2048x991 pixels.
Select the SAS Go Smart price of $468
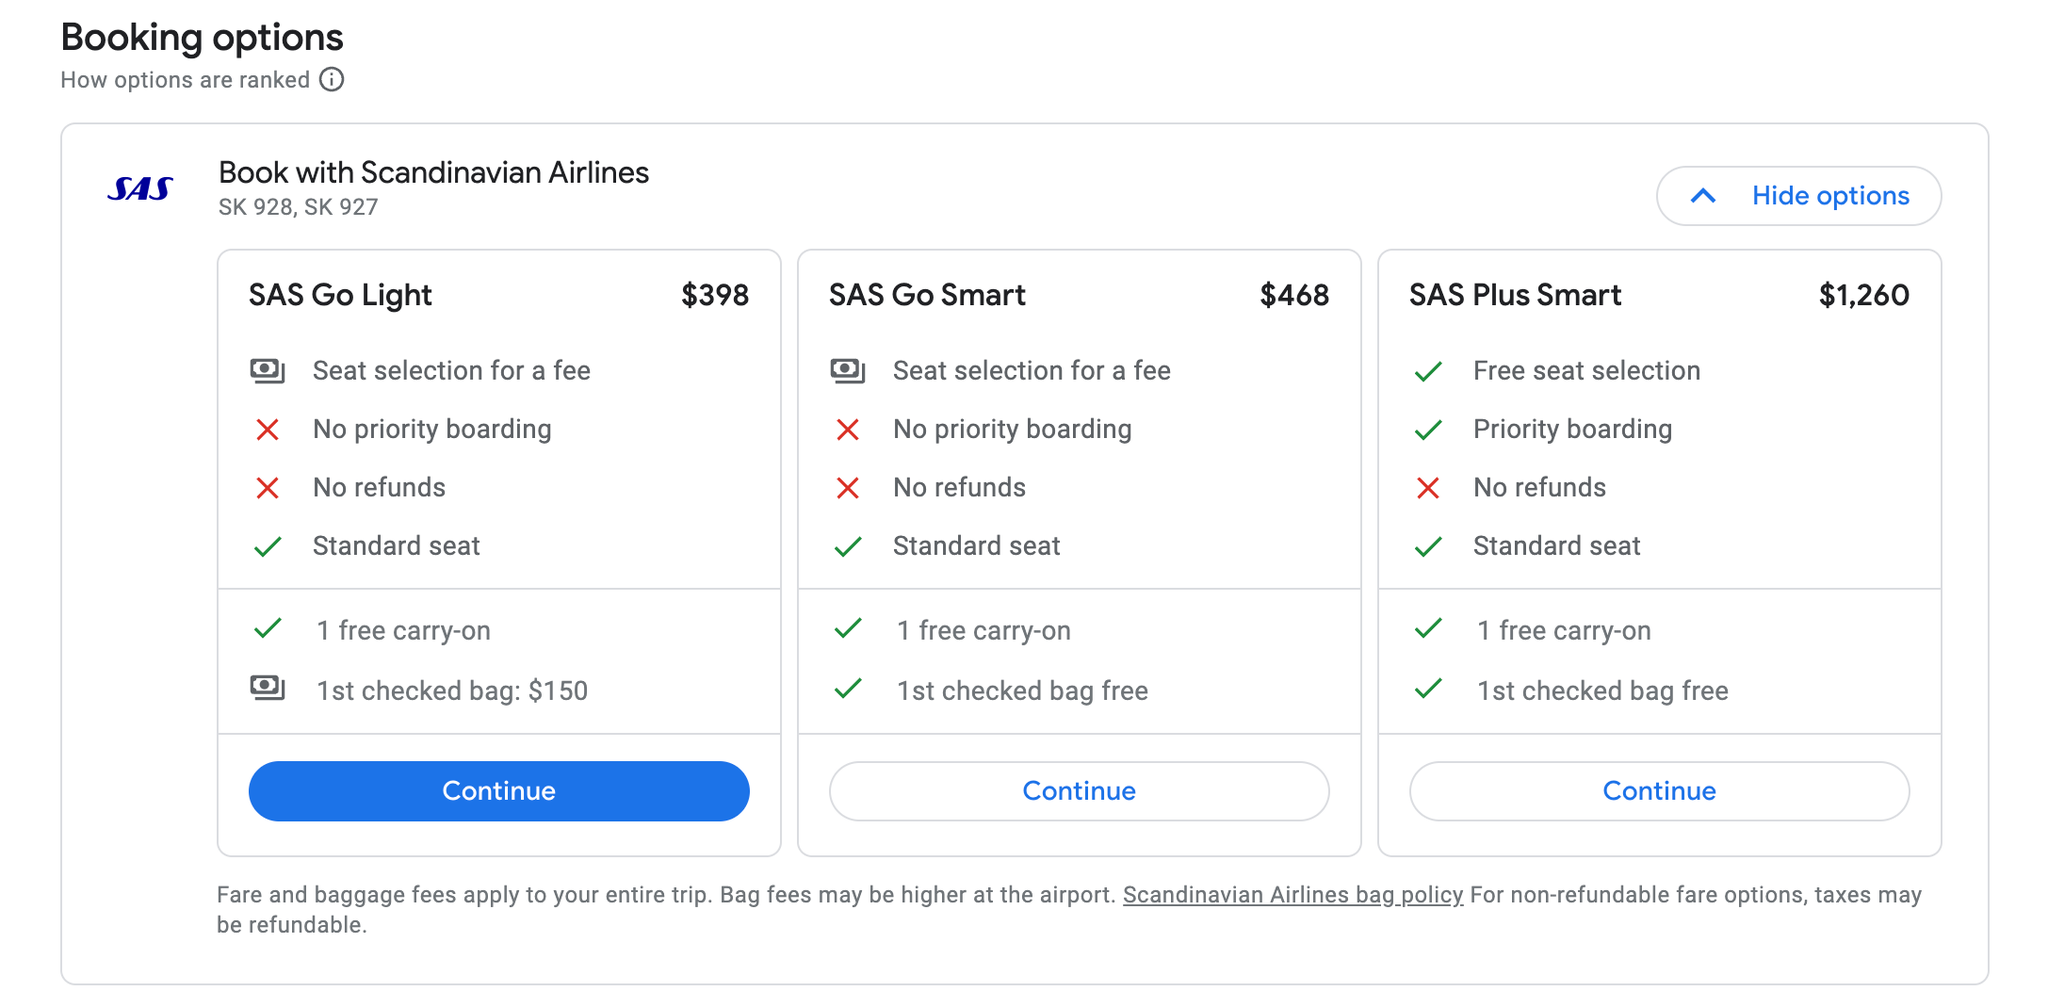(x=1295, y=294)
